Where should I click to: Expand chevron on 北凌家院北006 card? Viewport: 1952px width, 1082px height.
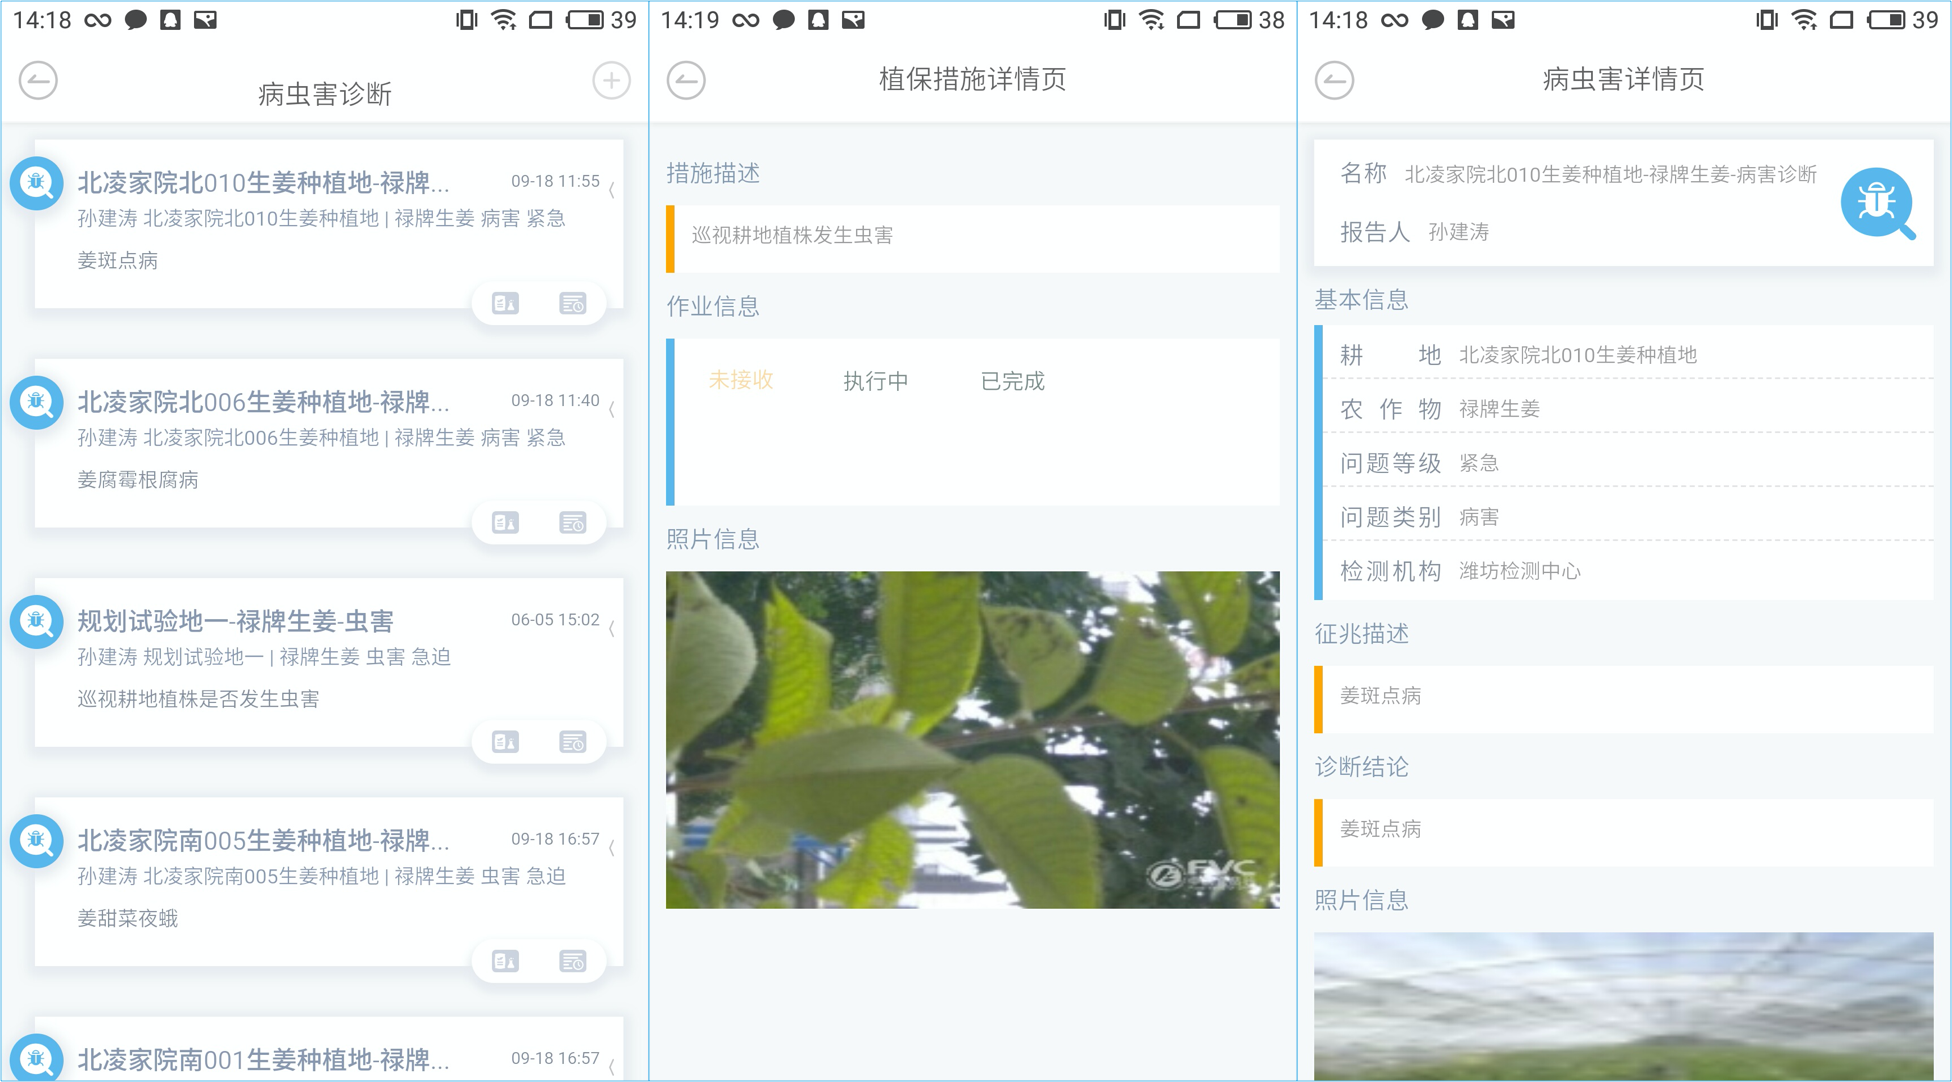612,408
